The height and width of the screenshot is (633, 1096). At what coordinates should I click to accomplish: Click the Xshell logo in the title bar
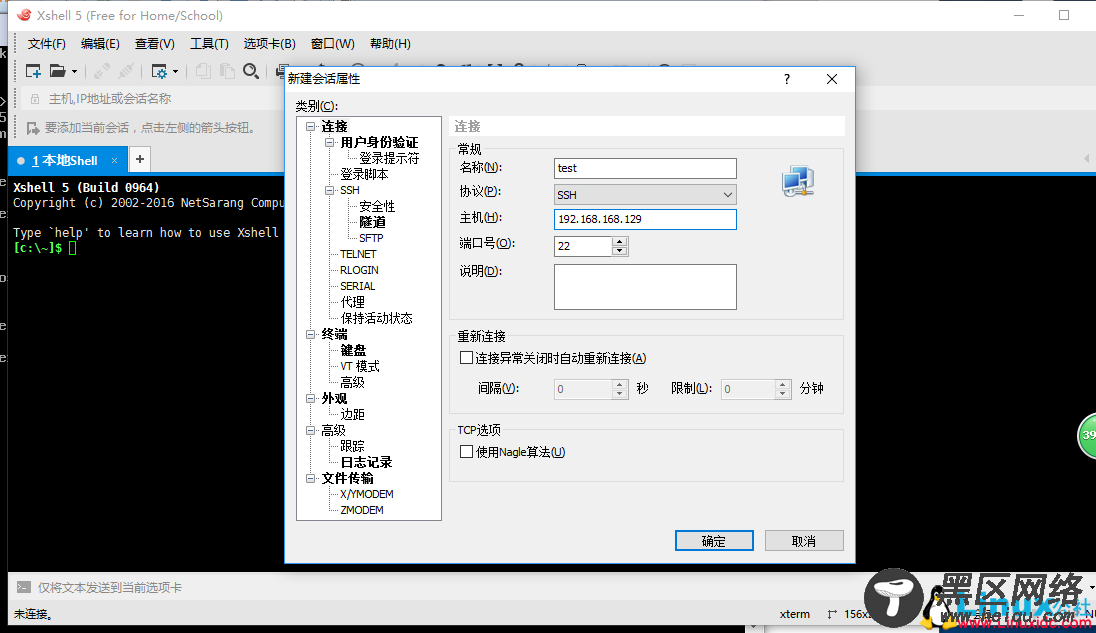[24, 15]
